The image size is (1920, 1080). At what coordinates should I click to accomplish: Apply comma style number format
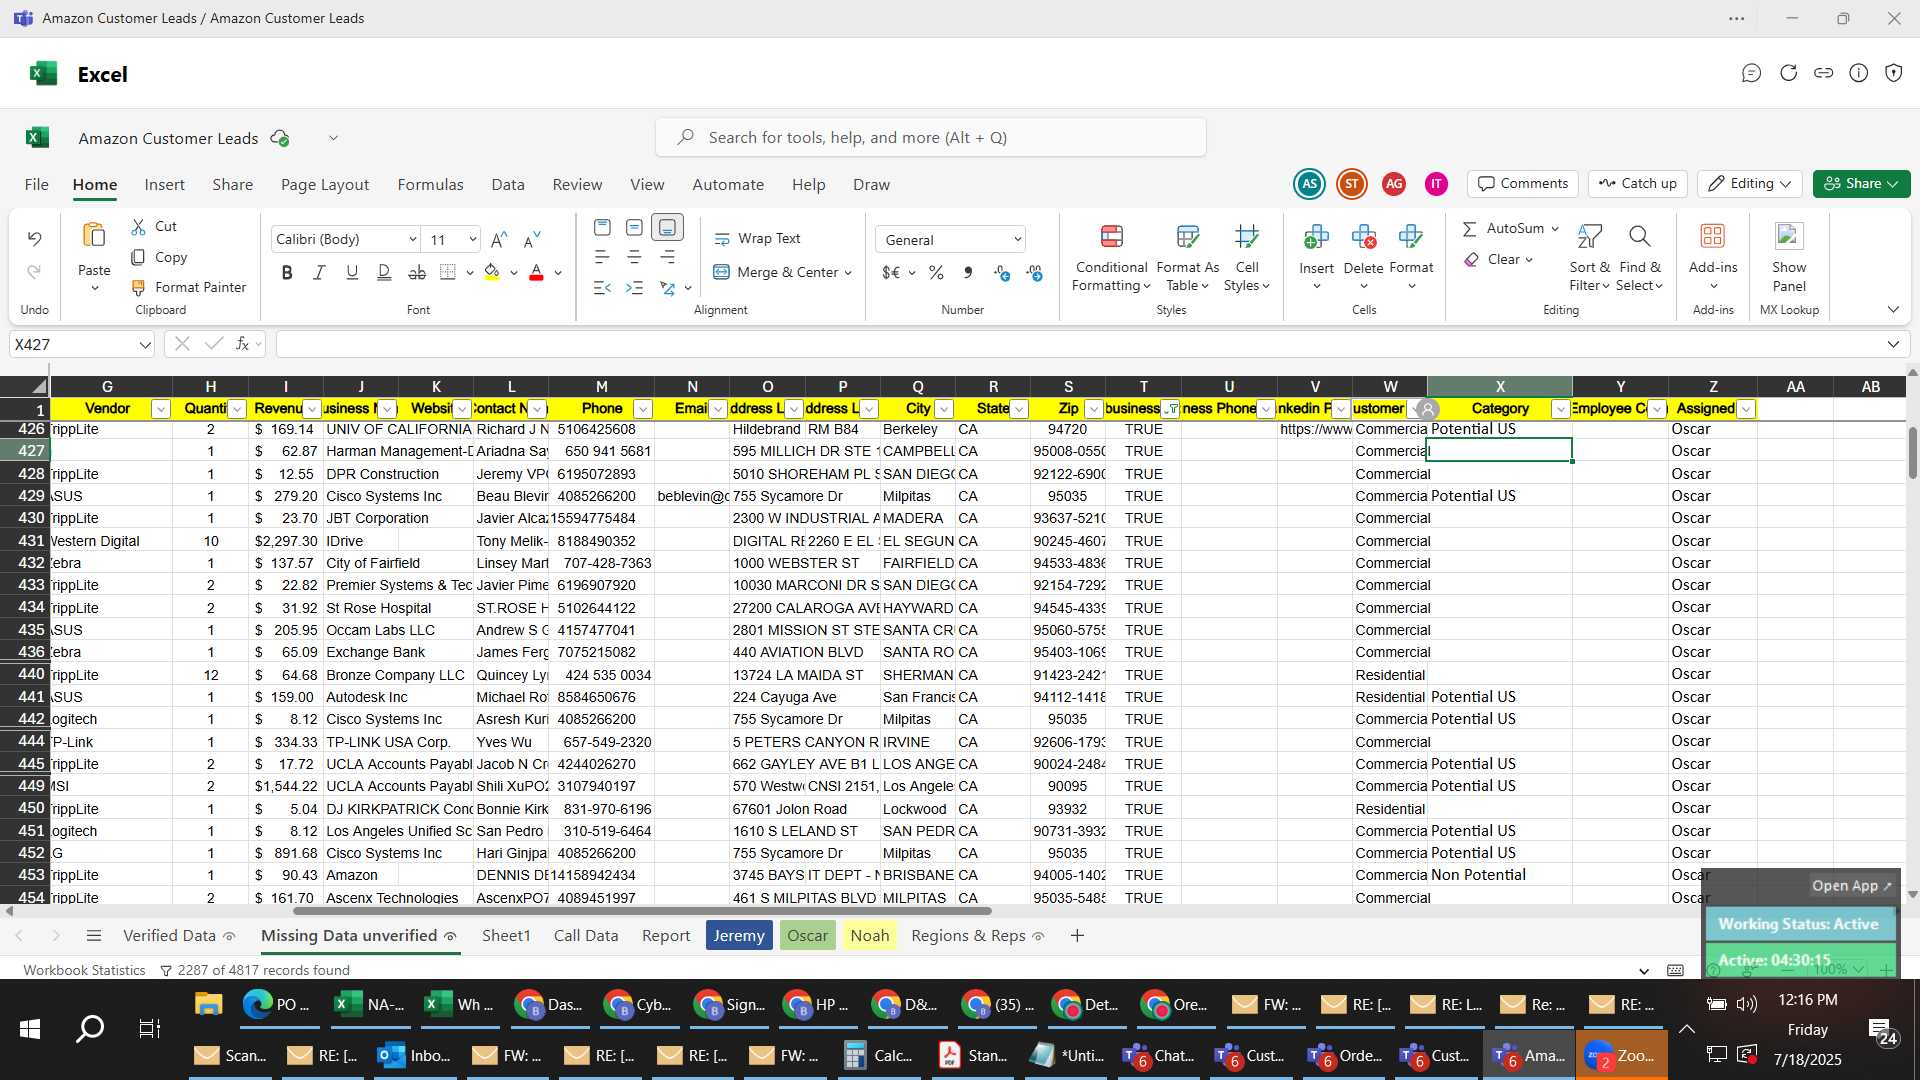[x=967, y=272]
